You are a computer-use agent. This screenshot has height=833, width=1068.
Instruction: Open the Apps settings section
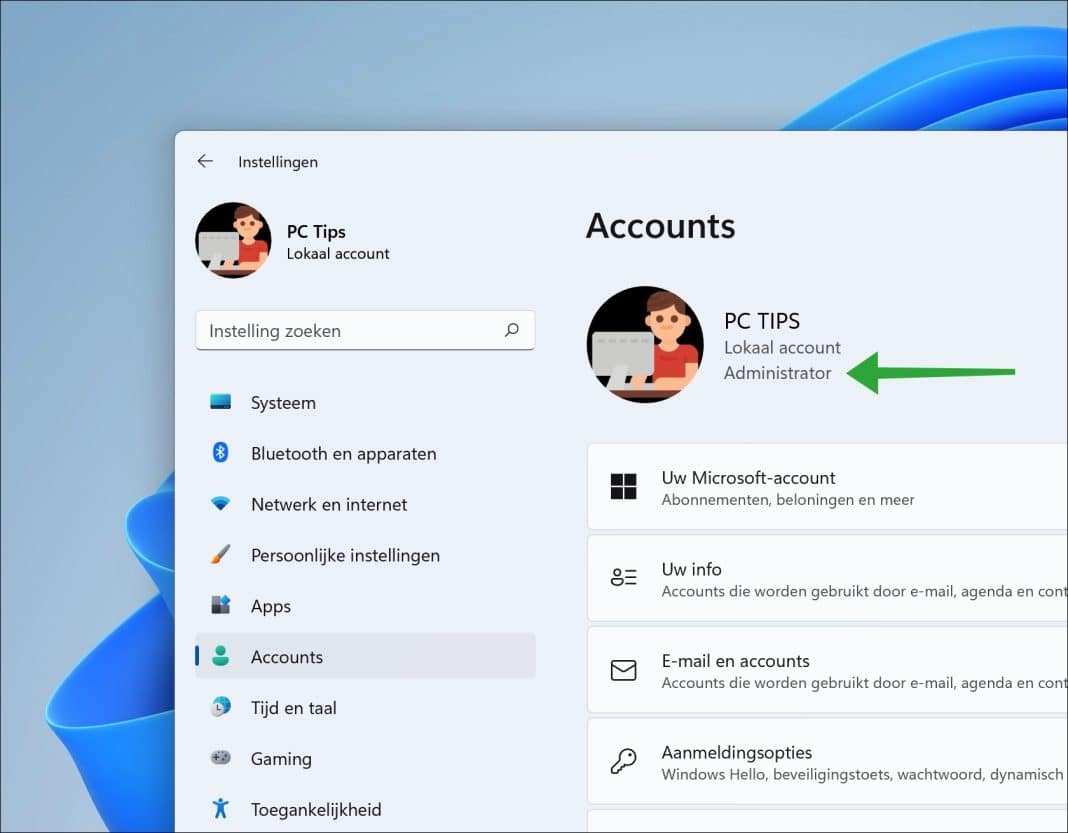[x=365, y=606]
